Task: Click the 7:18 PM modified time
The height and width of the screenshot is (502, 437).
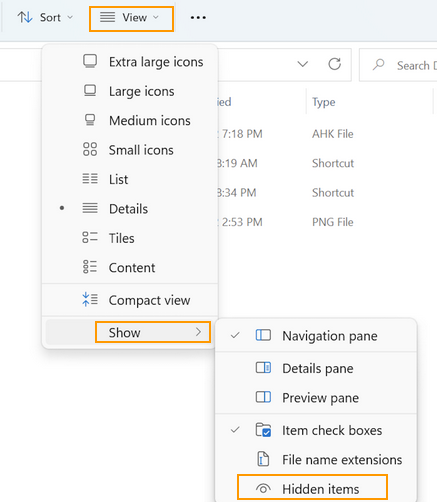Action: [241, 134]
